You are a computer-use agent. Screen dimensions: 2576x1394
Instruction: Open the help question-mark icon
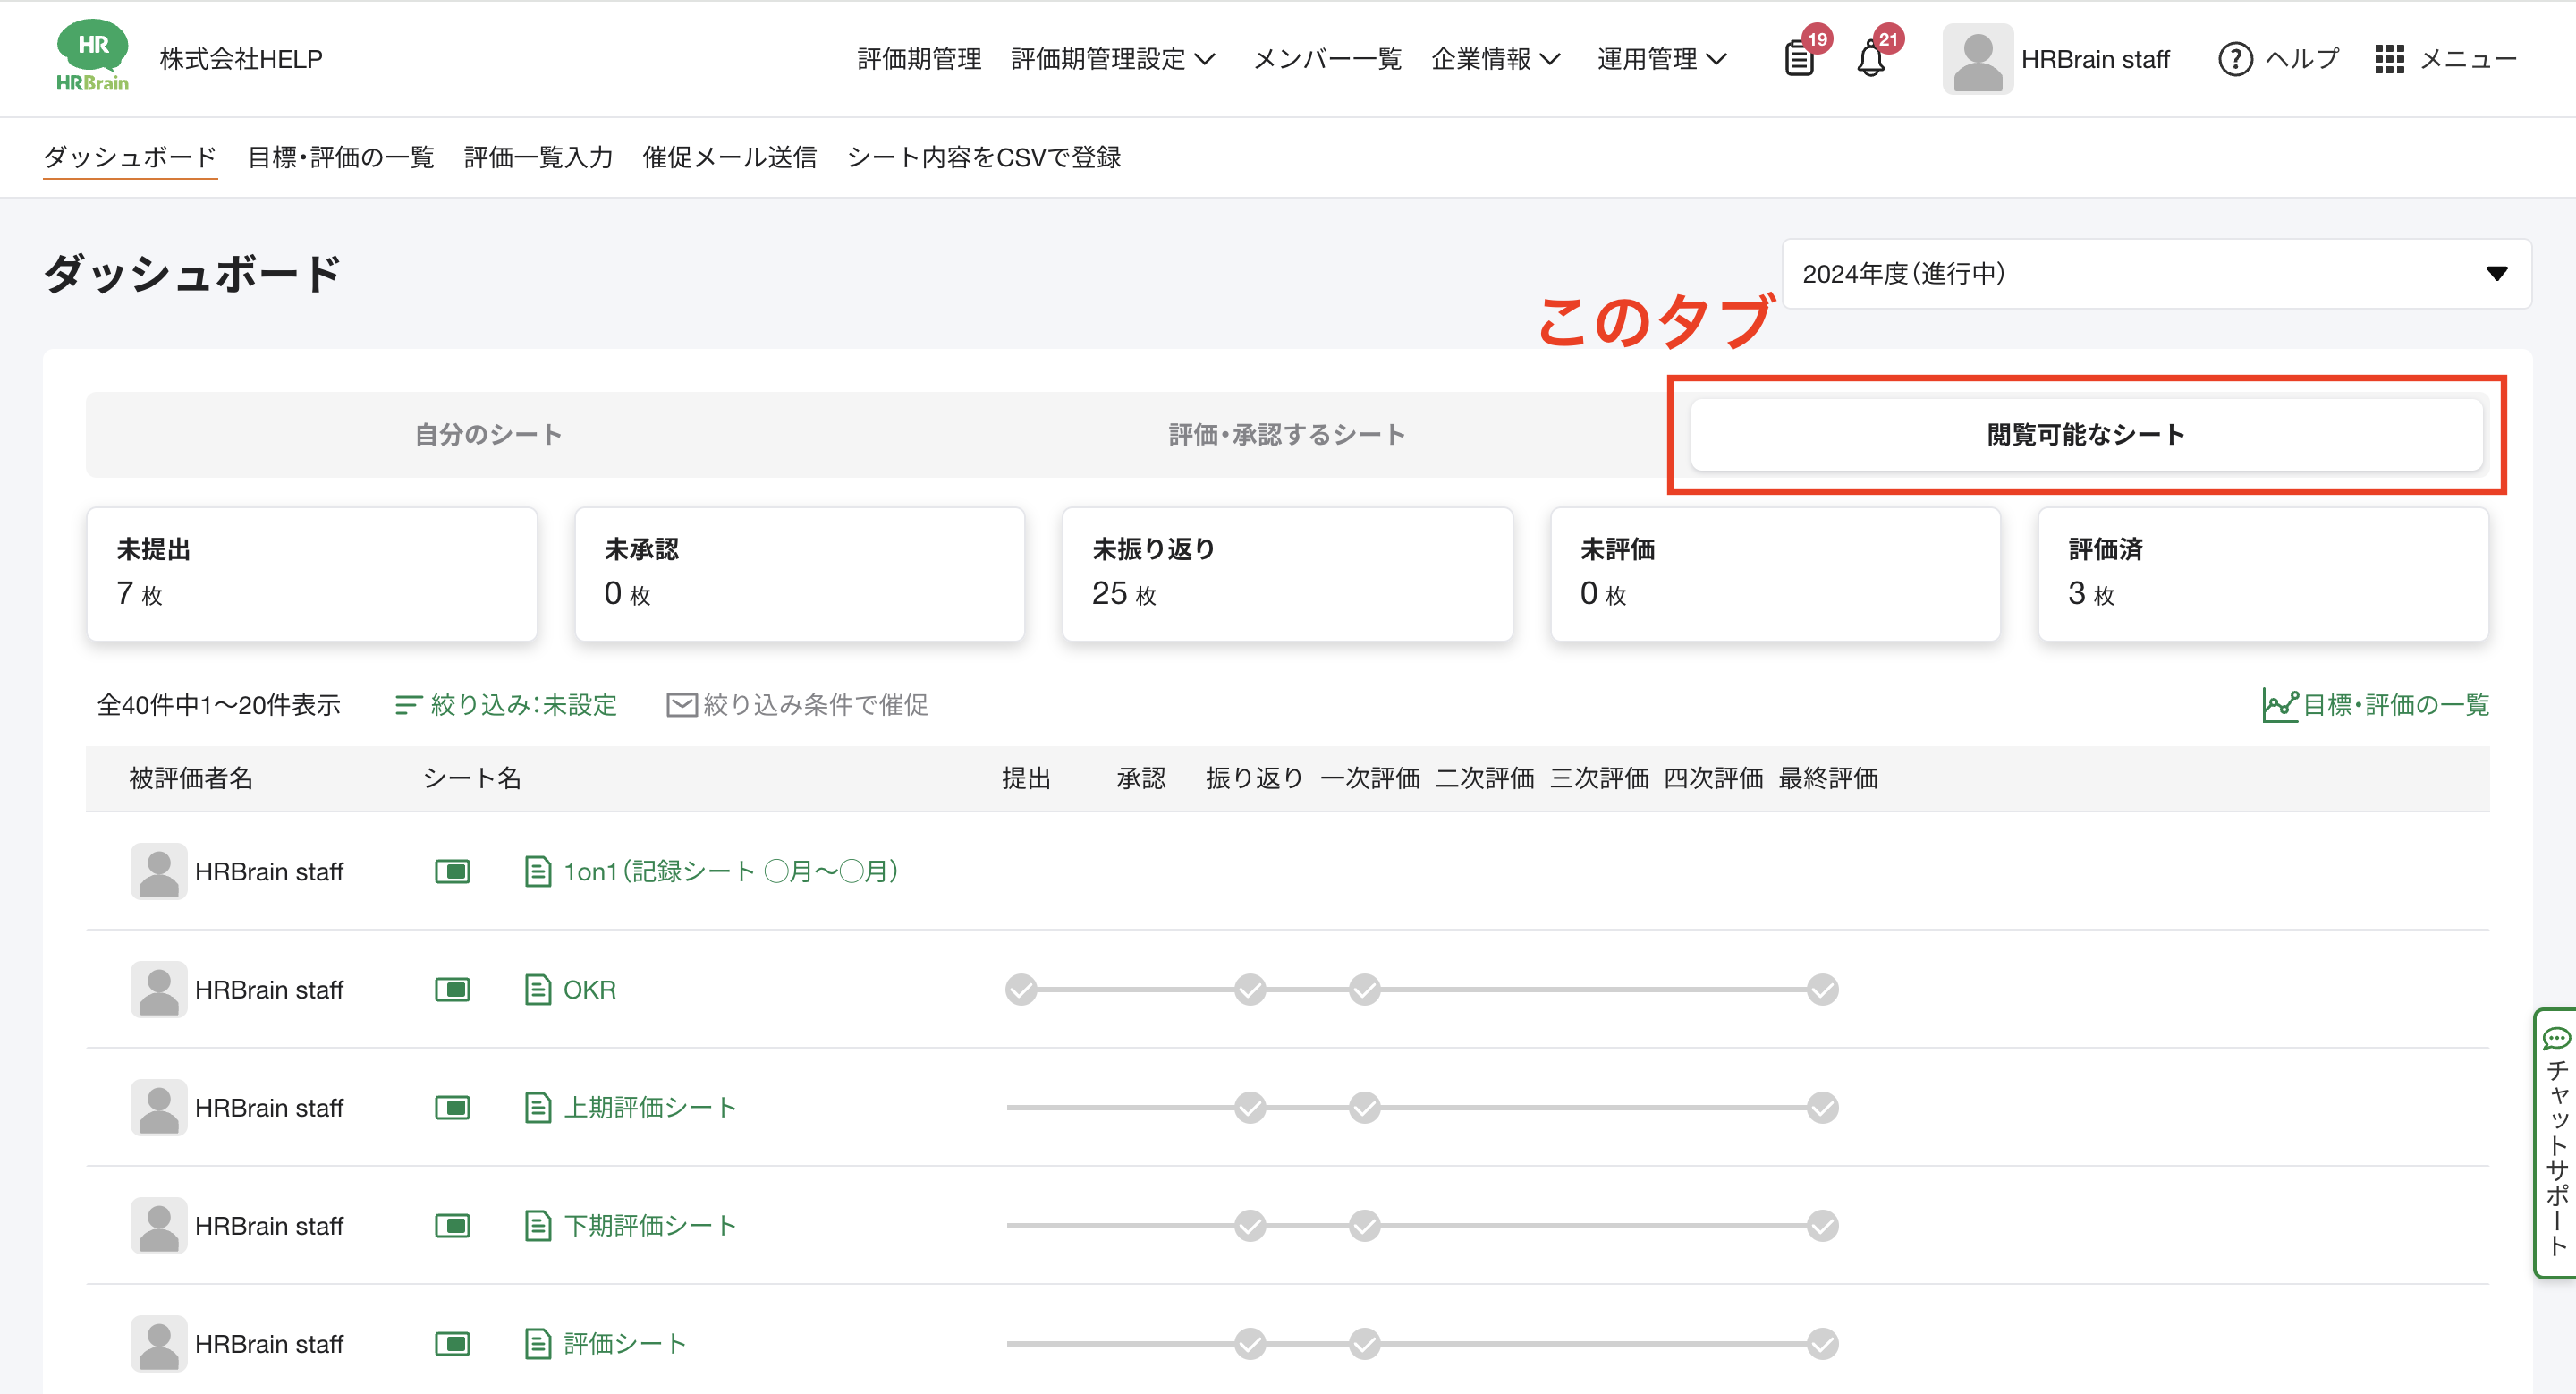click(x=2235, y=59)
